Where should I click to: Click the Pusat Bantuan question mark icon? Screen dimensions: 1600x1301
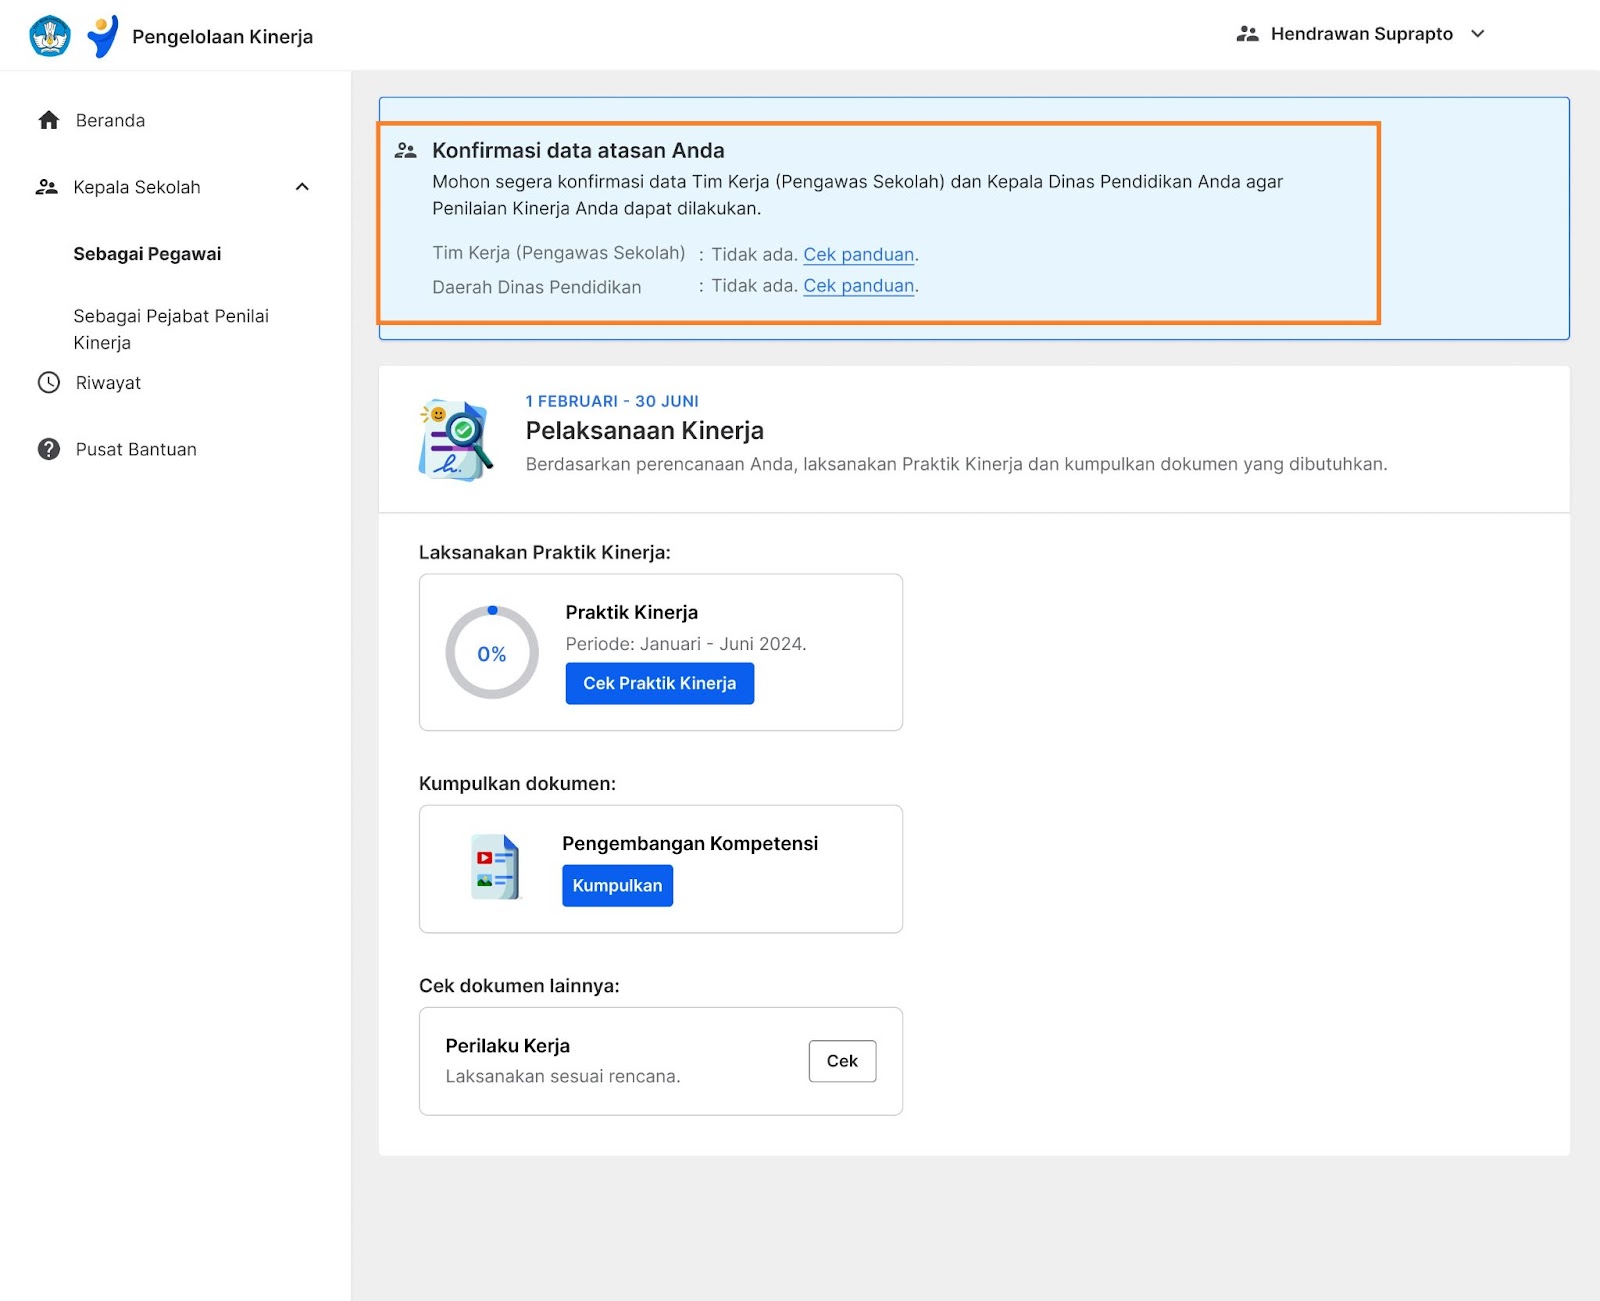coord(49,450)
